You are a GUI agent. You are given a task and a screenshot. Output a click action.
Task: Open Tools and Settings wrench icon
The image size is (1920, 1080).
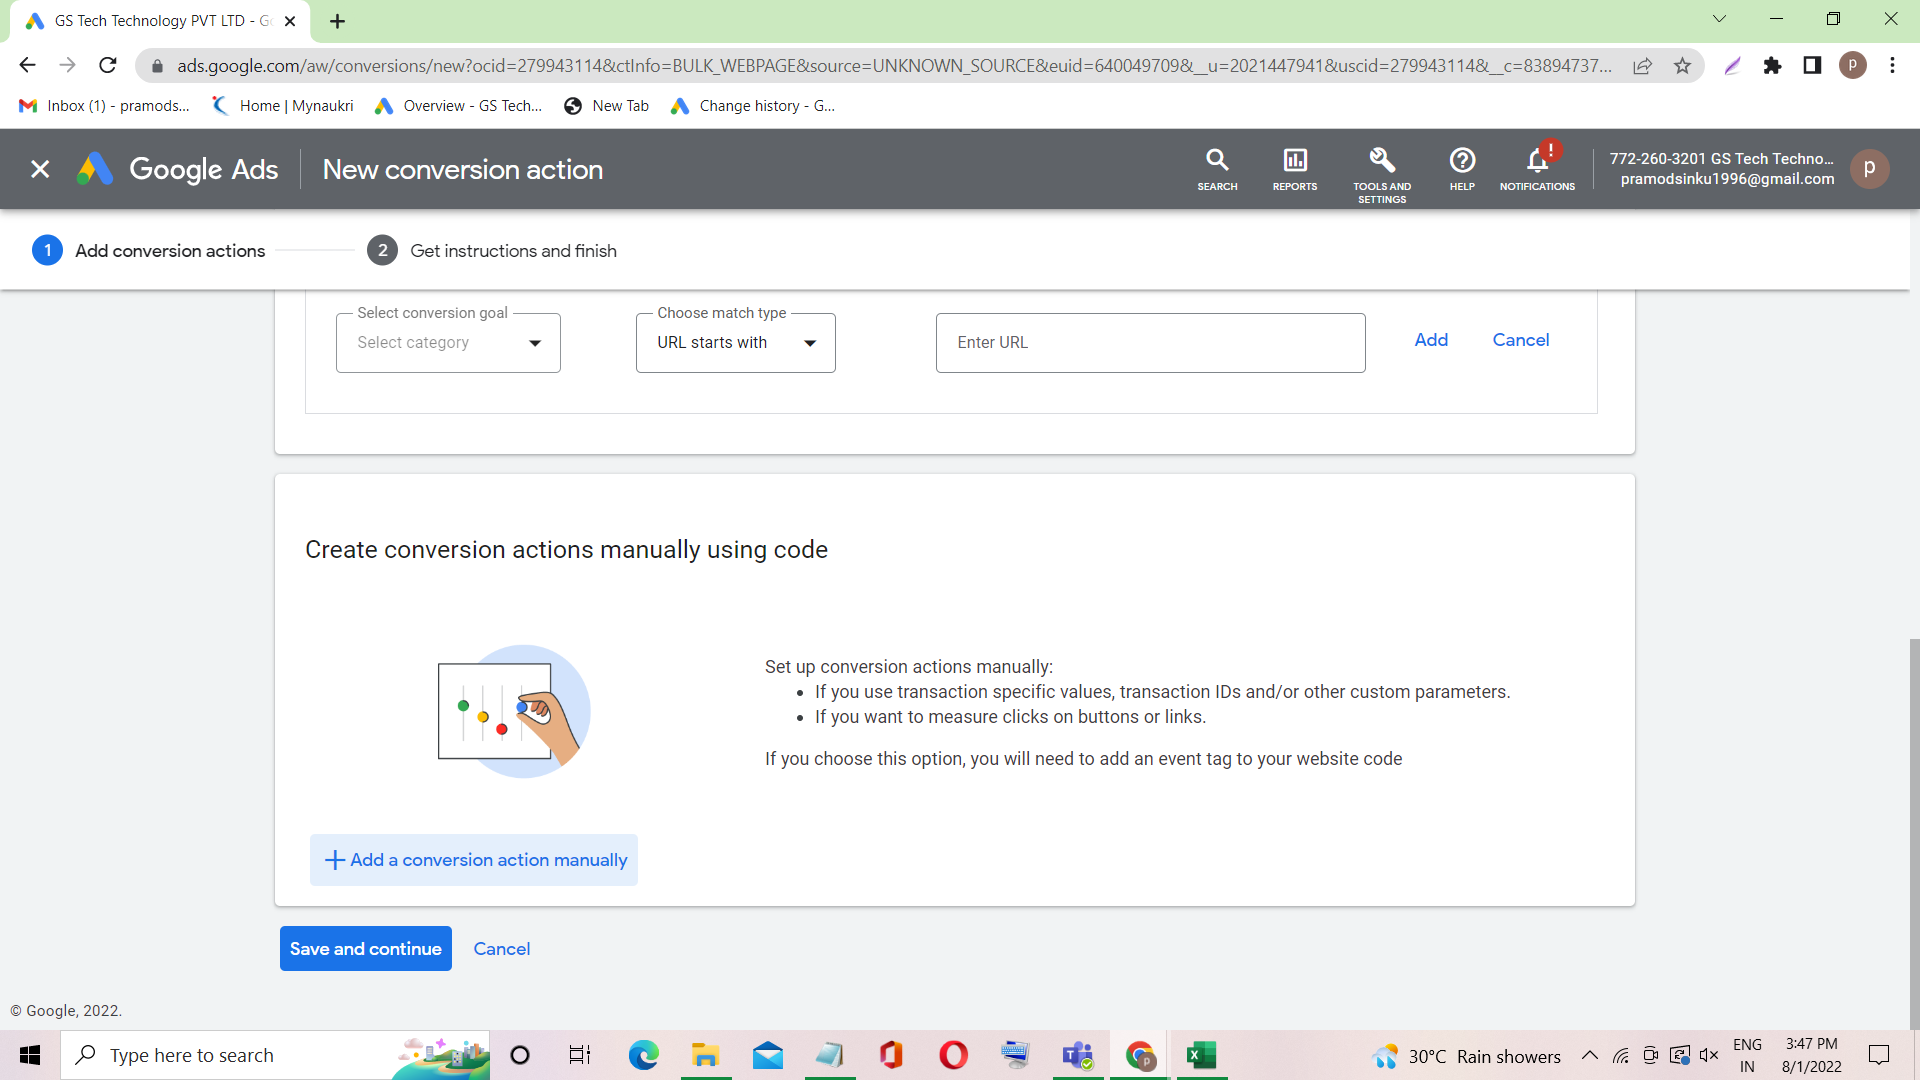pos(1382,170)
